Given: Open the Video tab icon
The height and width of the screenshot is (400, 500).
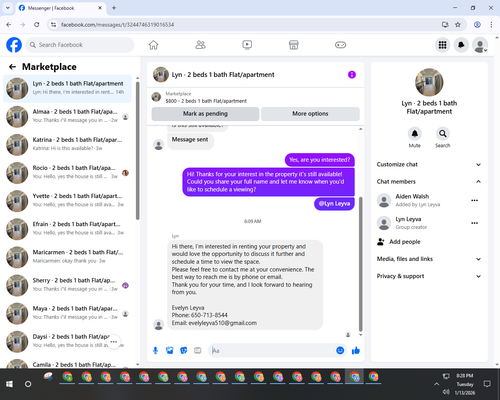Looking at the screenshot, I should (x=247, y=45).
